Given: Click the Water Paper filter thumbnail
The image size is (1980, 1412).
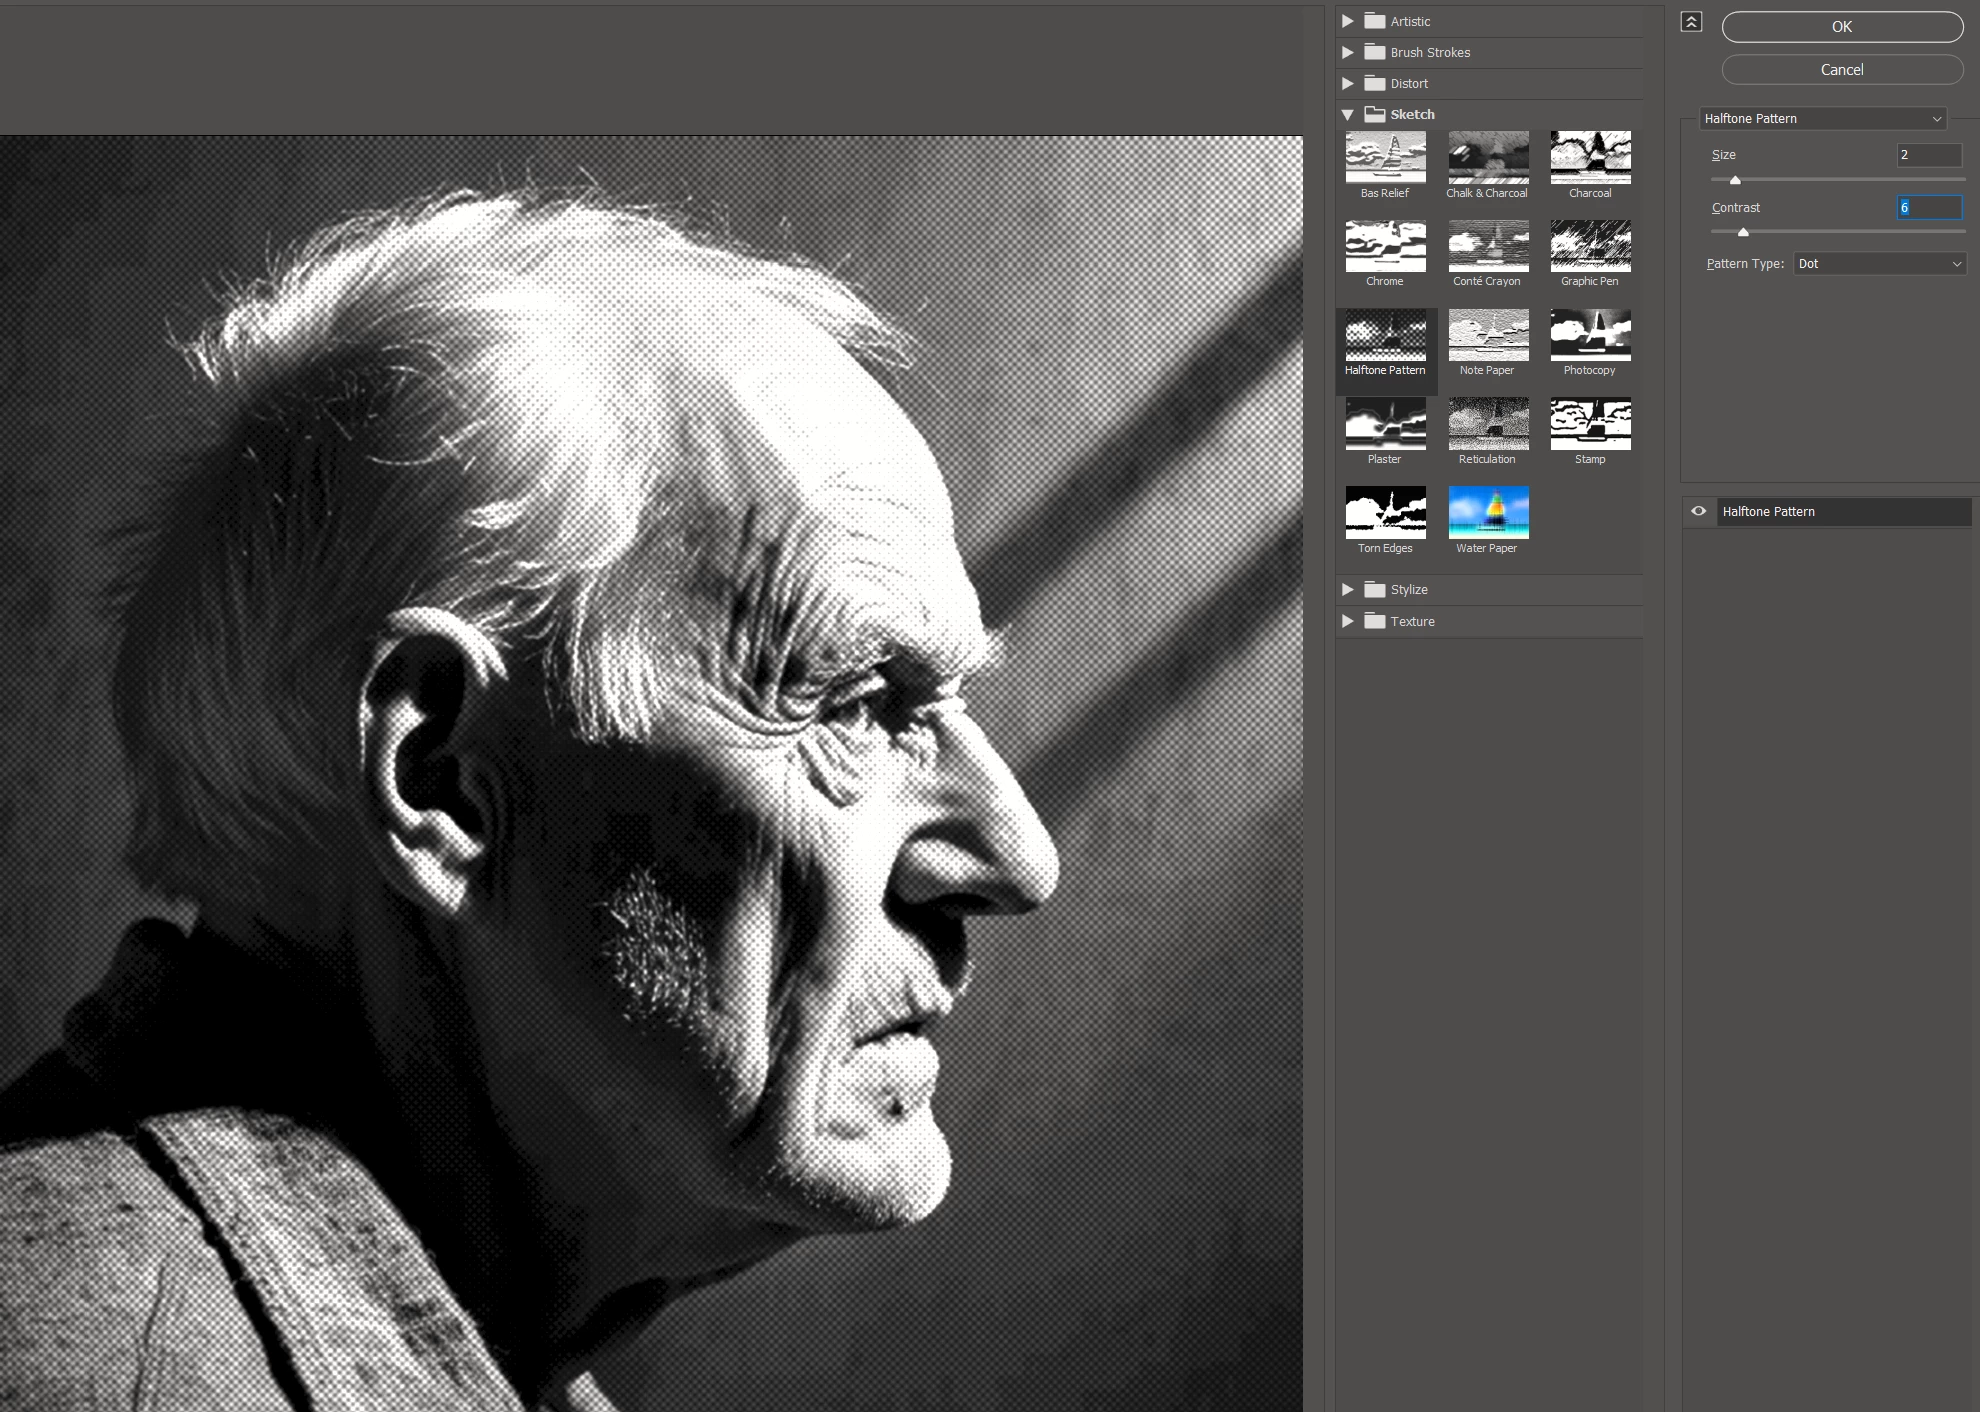Looking at the screenshot, I should point(1488,513).
